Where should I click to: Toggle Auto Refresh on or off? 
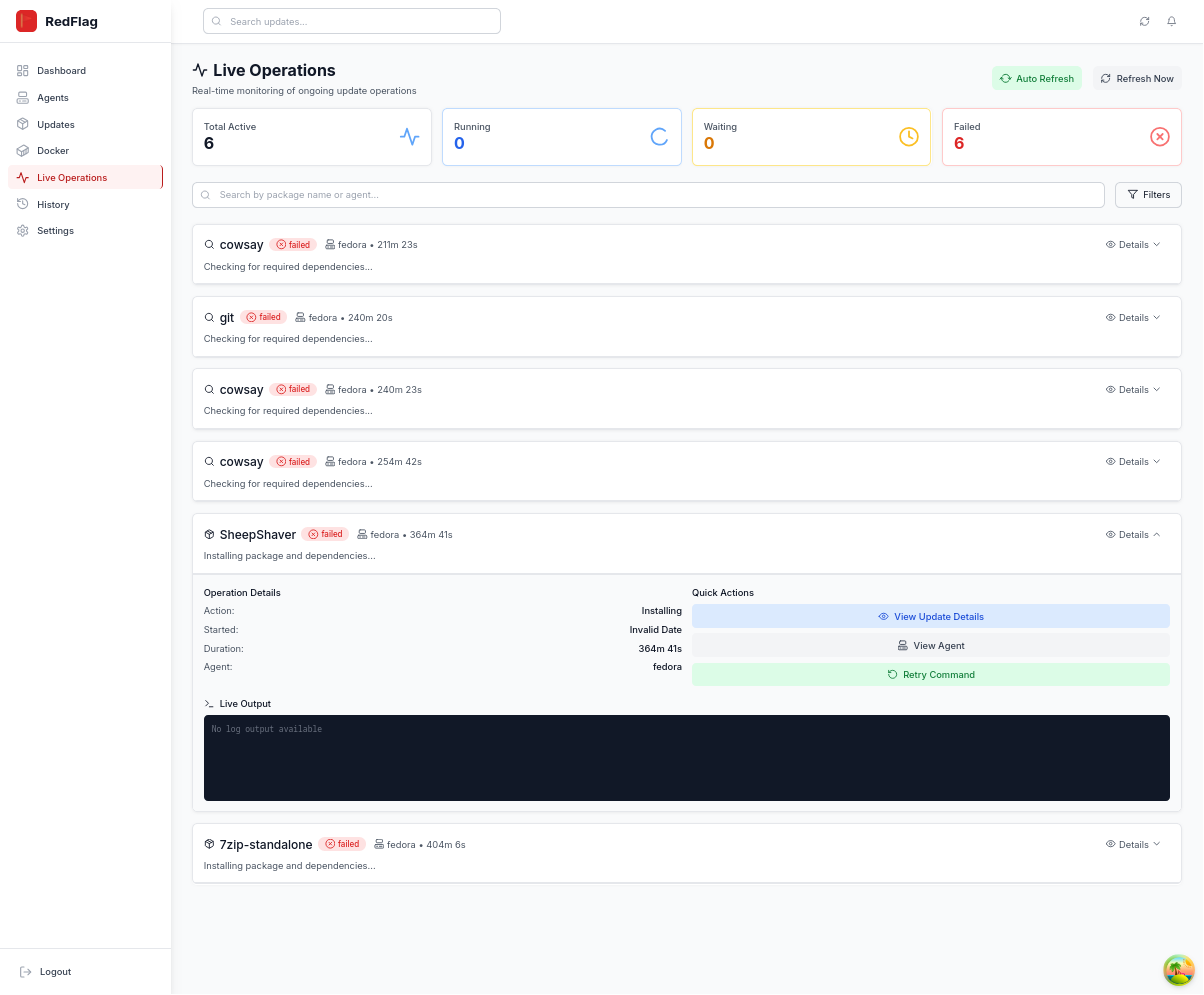1037,78
